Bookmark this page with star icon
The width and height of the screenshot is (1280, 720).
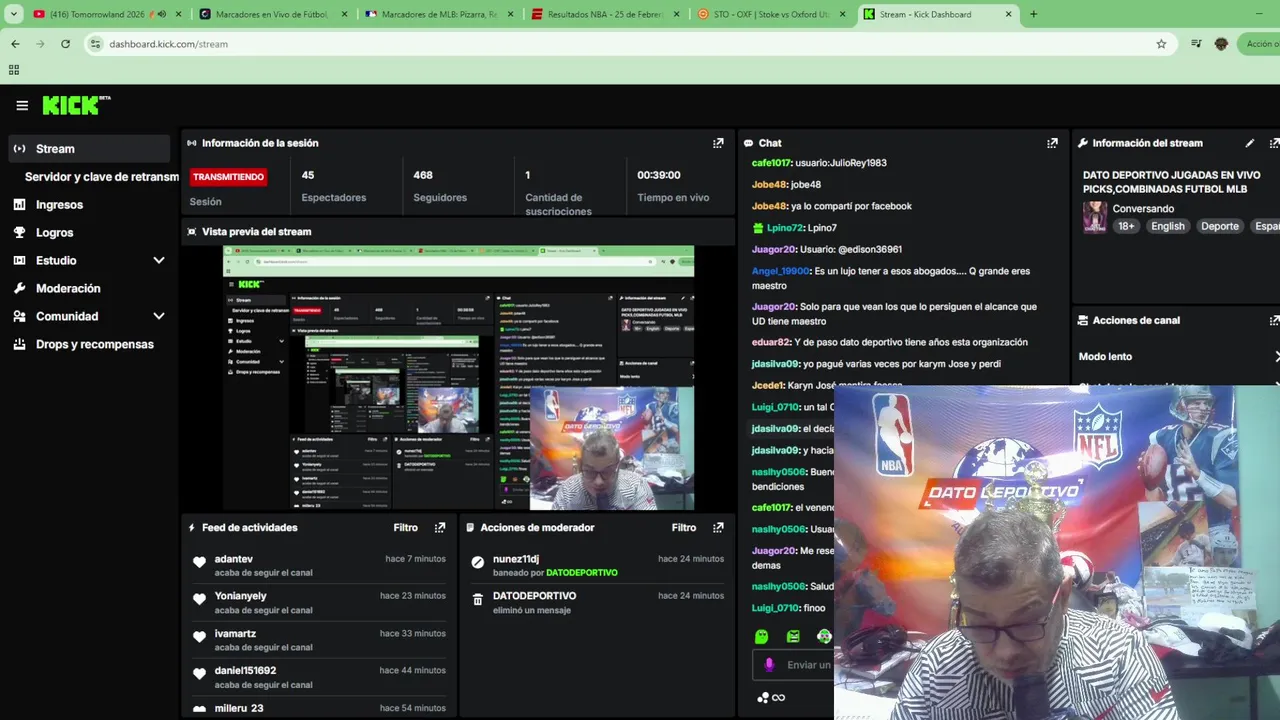(x=1161, y=44)
